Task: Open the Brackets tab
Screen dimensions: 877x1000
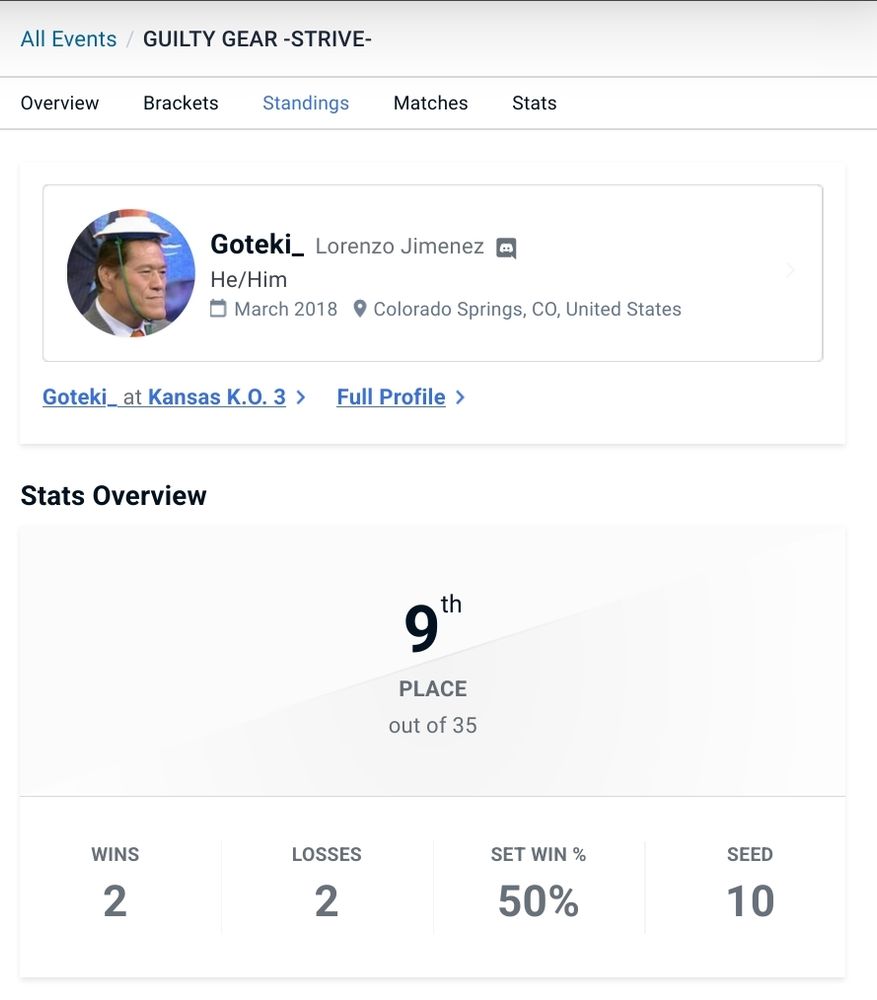Action: point(181,103)
